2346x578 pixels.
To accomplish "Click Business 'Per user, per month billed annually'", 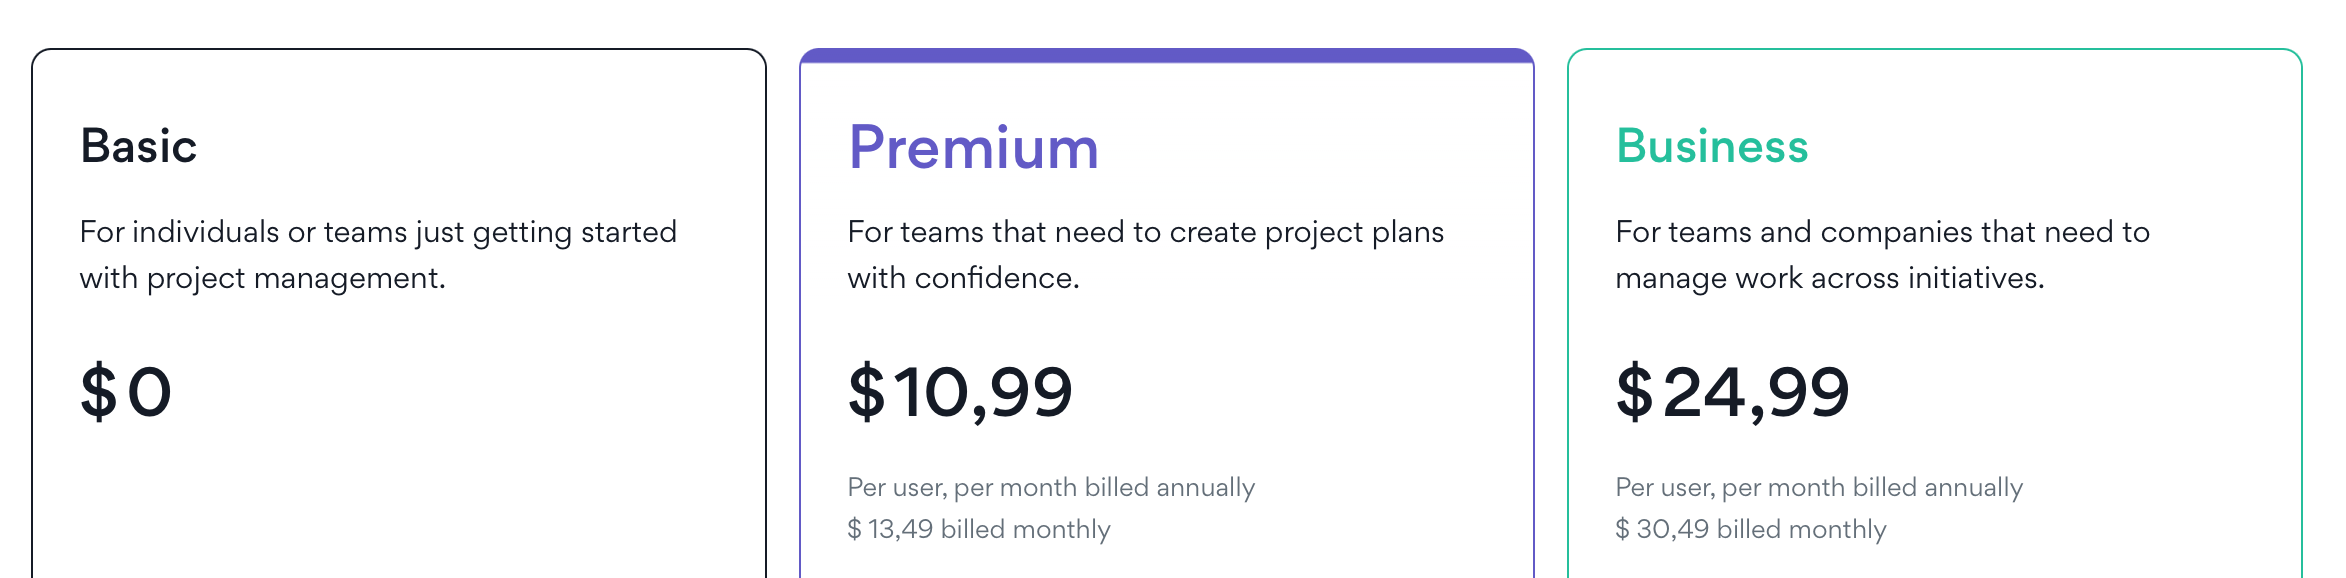I will tap(1819, 487).
